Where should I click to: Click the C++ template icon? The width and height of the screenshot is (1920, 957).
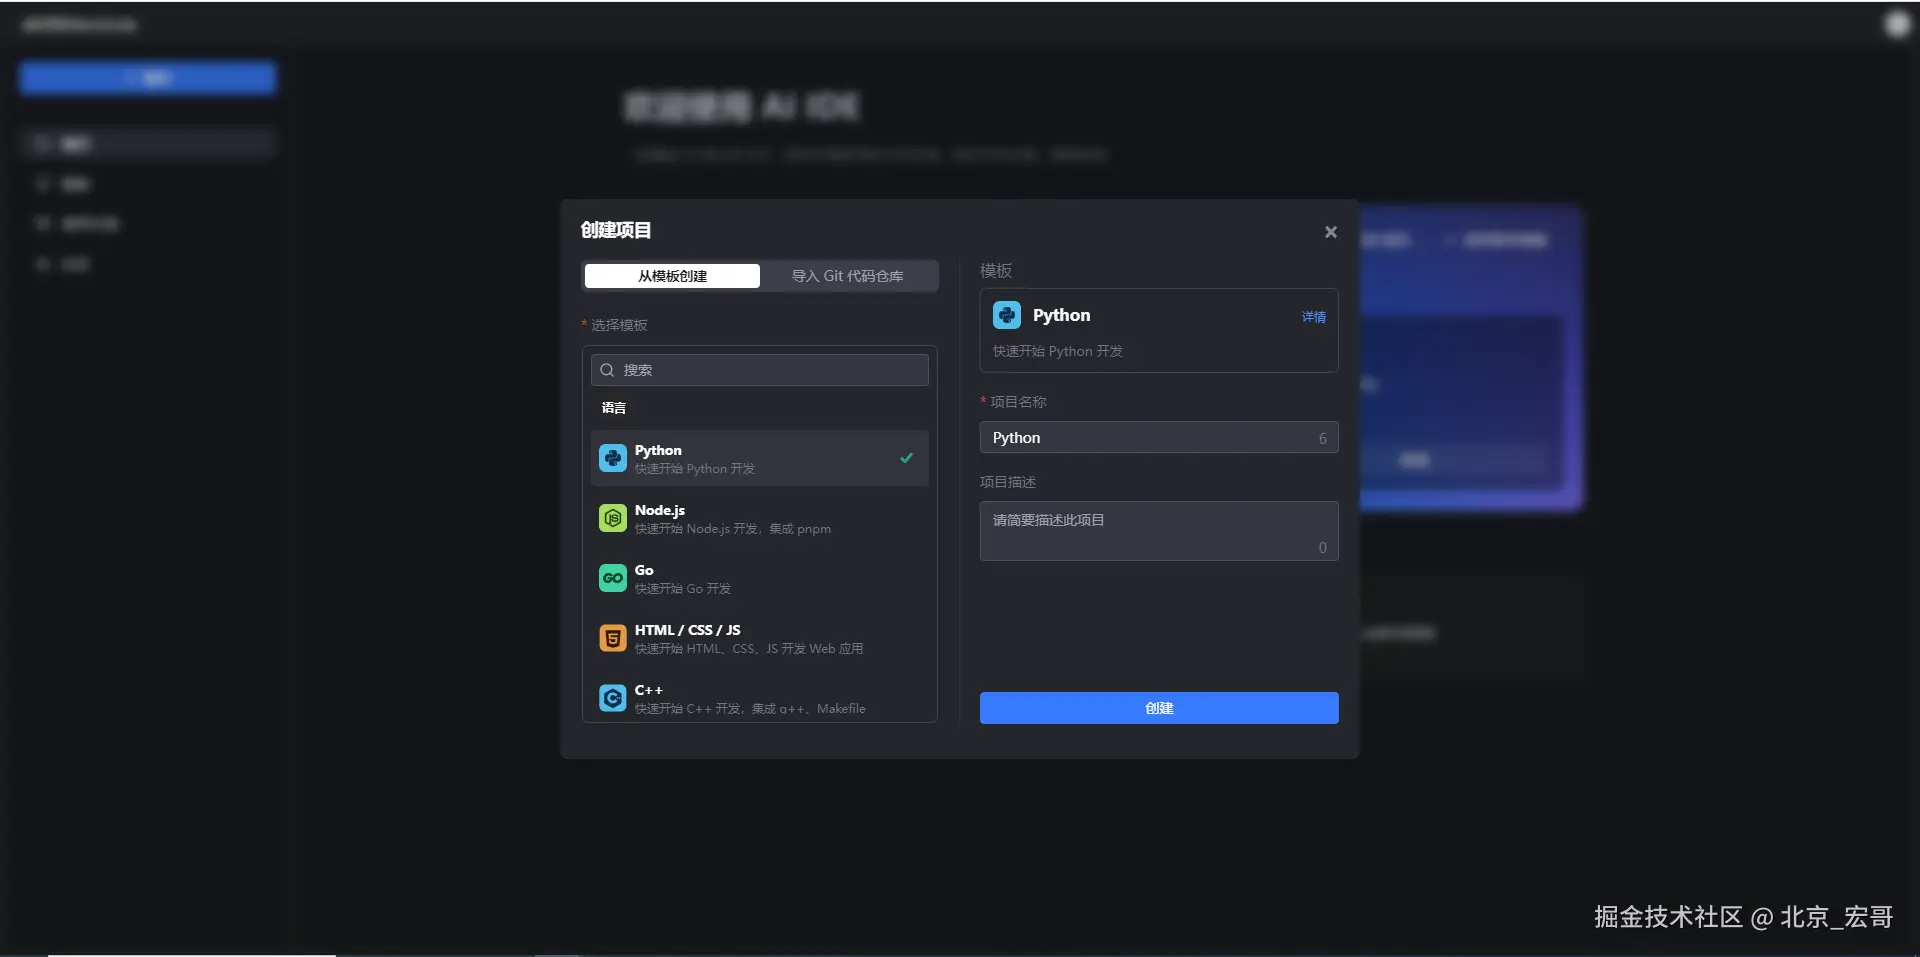[x=612, y=698]
